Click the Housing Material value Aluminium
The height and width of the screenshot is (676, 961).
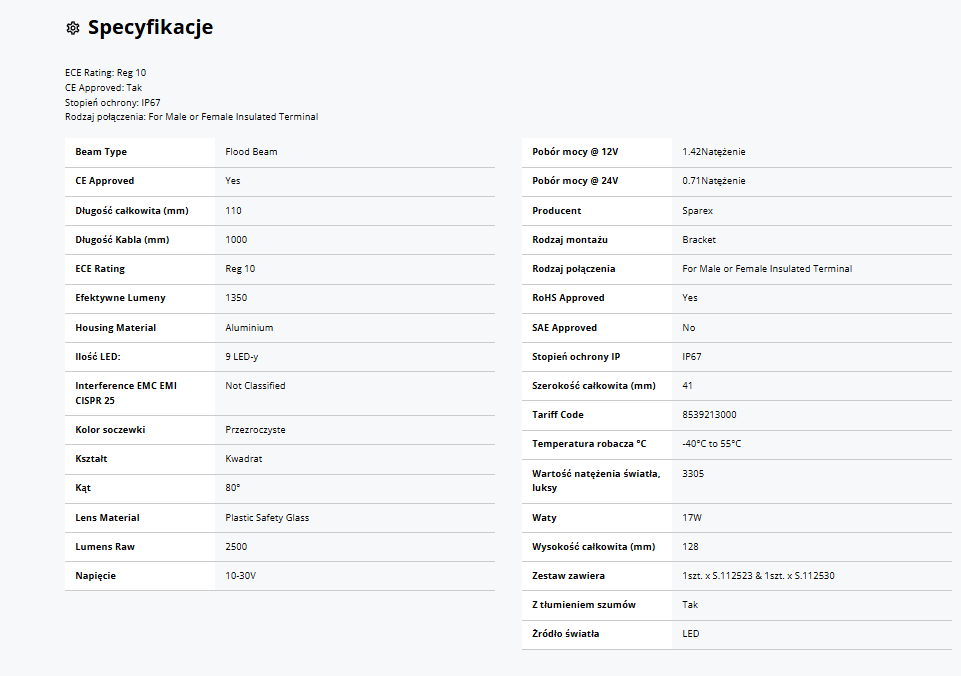point(250,328)
